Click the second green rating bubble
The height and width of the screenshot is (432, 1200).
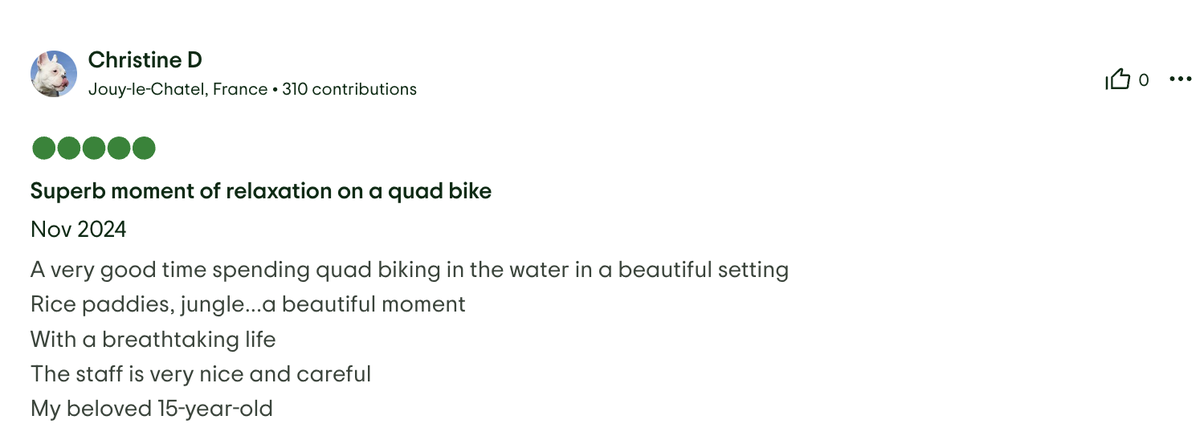click(69, 148)
